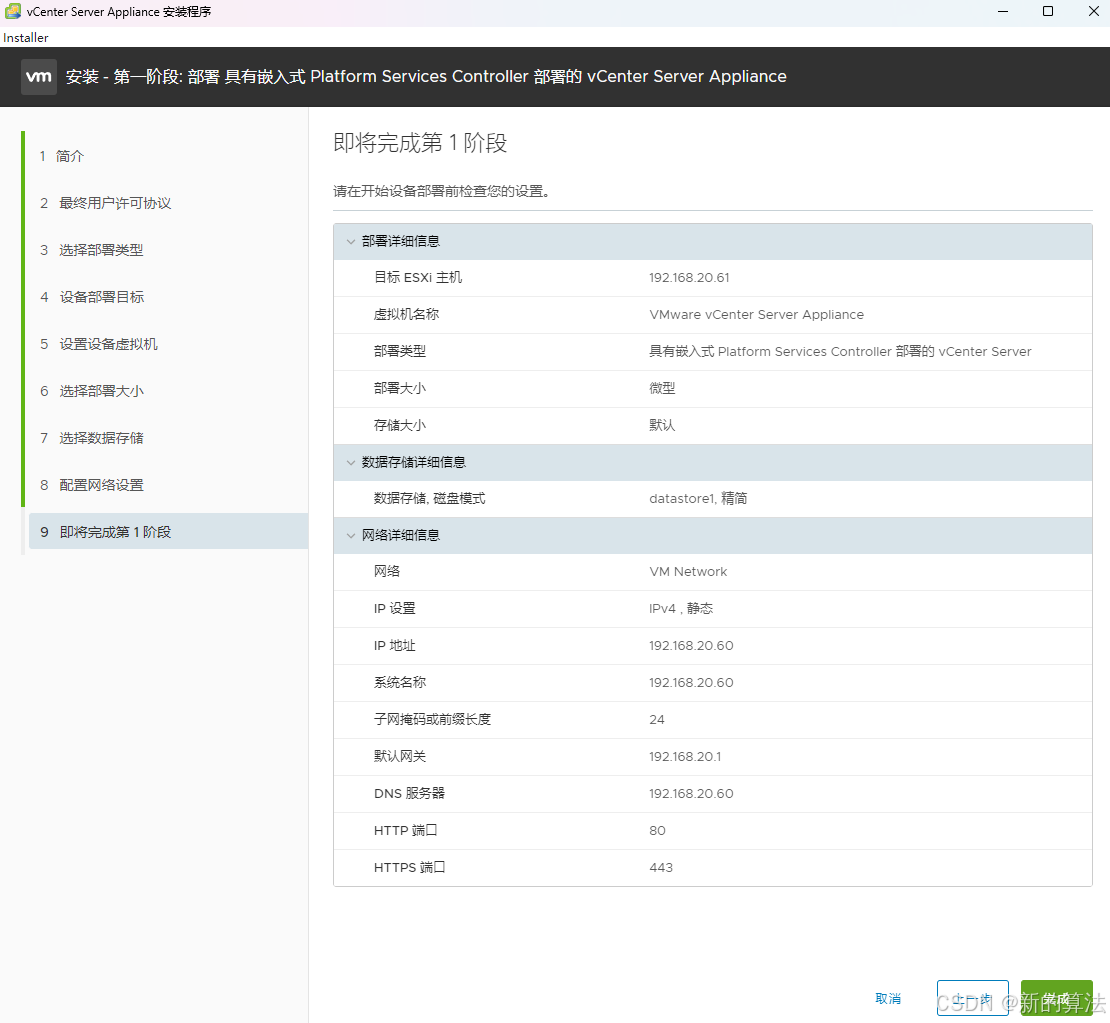
Task: Click the 虚拟机名称 label
Action: point(406,314)
